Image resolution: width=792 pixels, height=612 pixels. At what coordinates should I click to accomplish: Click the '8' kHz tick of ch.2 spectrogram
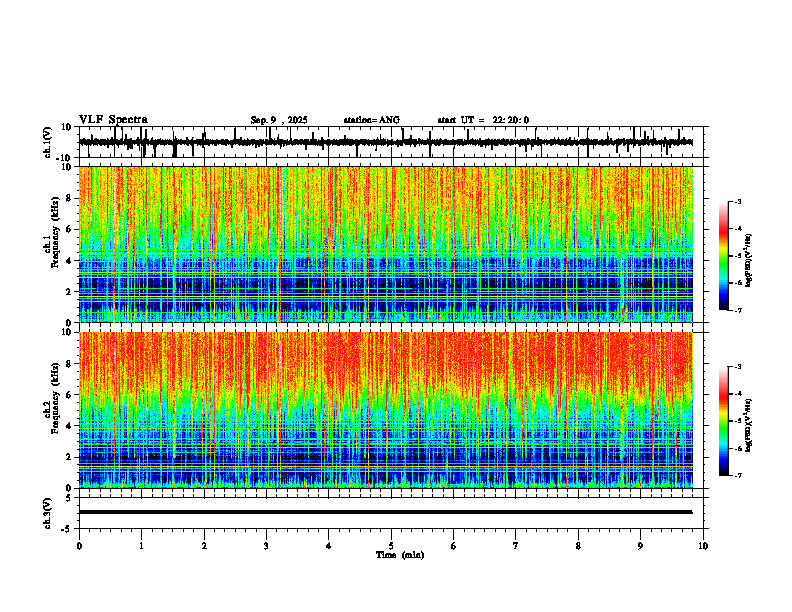[x=70, y=364]
